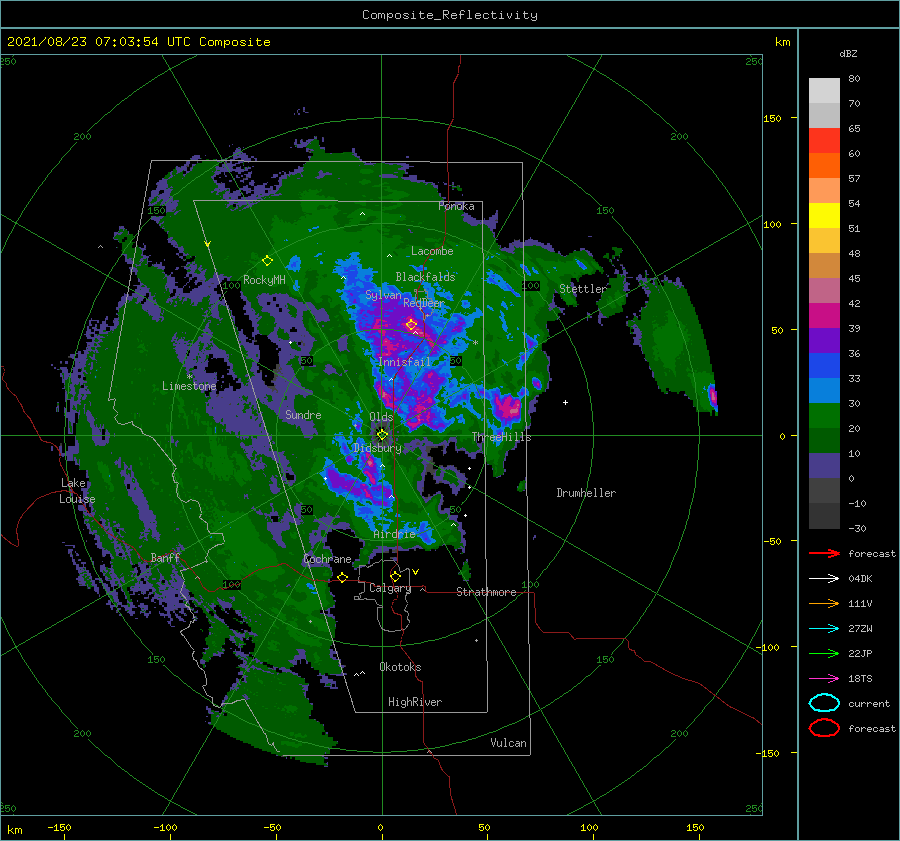The image size is (900, 841).
Task: Click the Lake Louise label
Action: pyautogui.click(x=77, y=491)
